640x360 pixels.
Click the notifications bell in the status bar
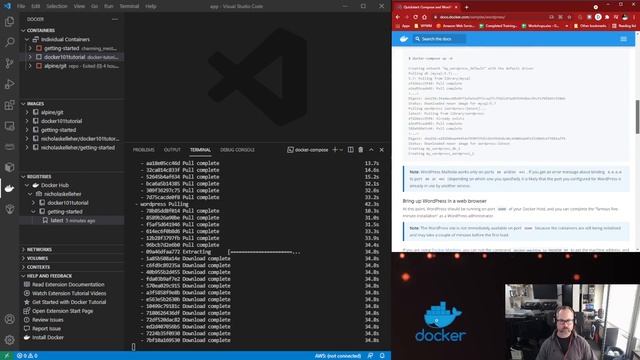coord(382,356)
